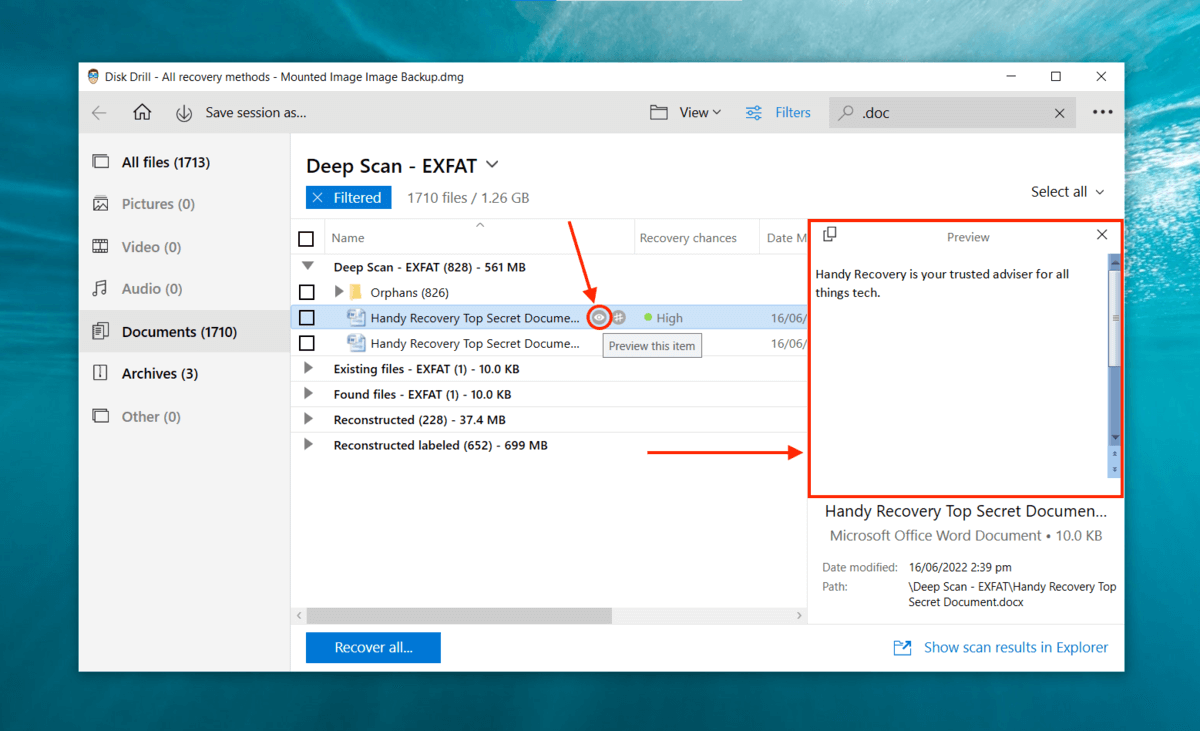Go back with the left arrow icon
This screenshot has width=1200, height=731.
pos(99,113)
